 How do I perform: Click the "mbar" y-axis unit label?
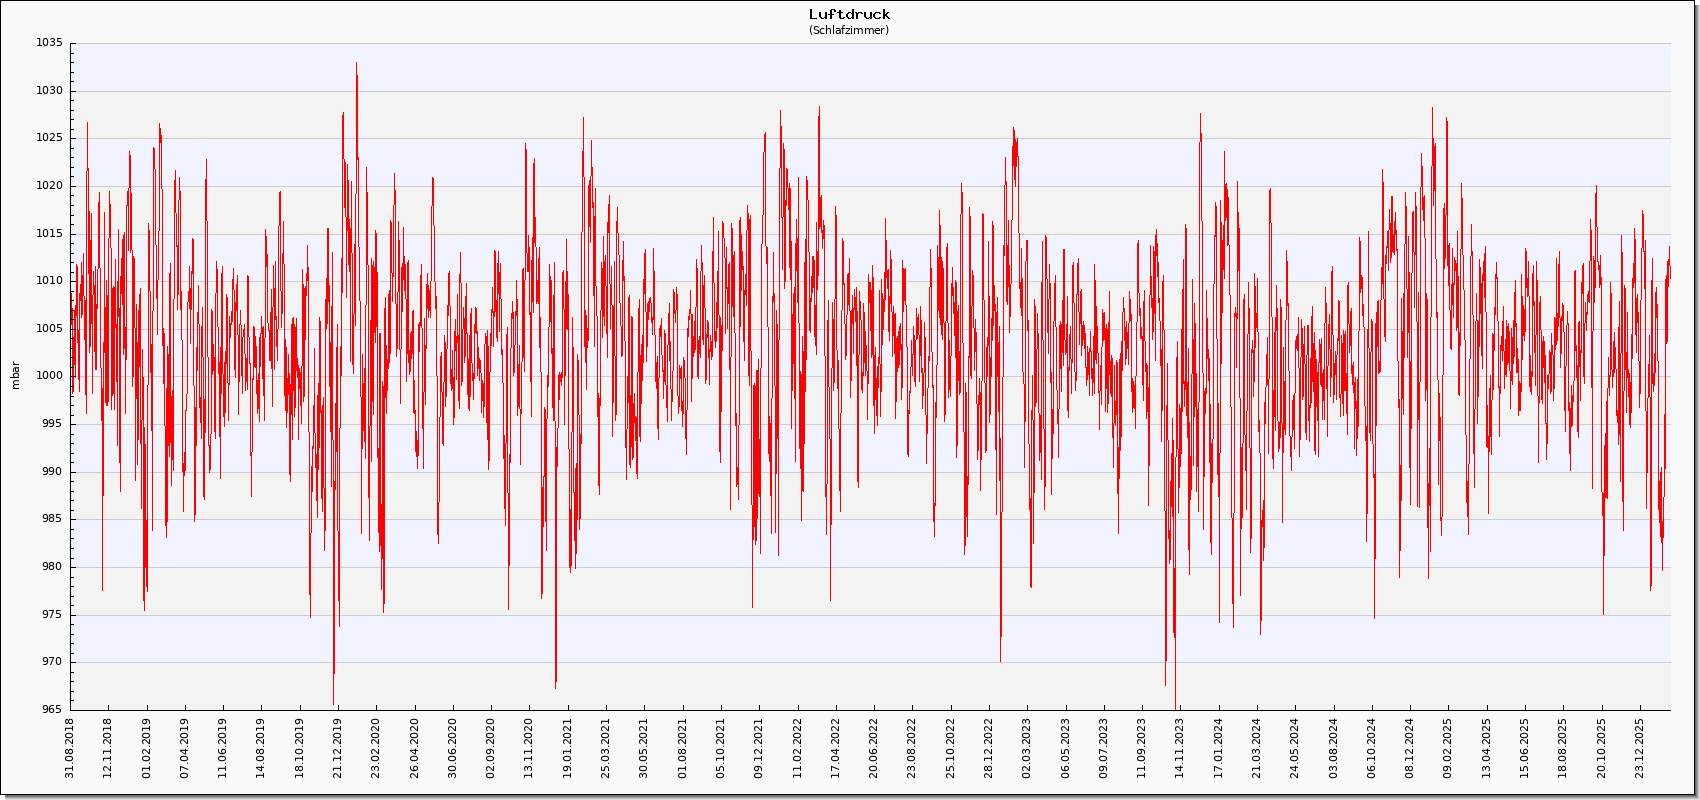(x=15, y=375)
